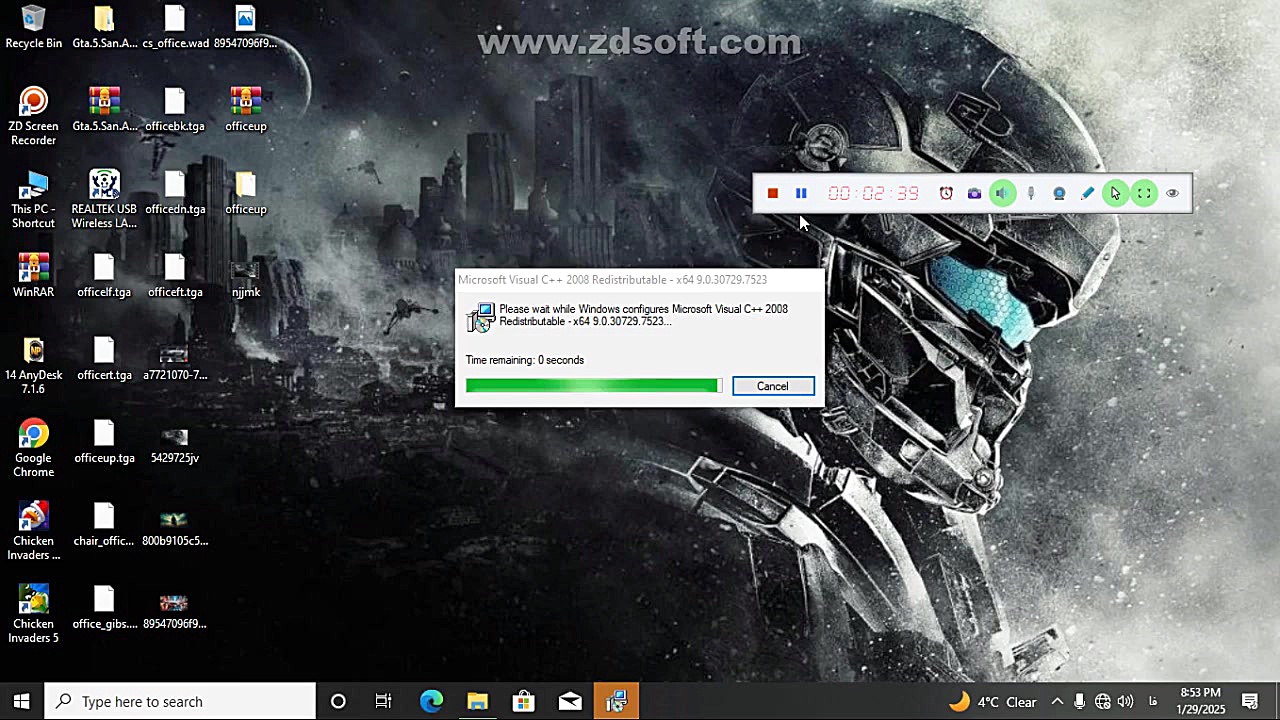Click the recording timer 00:02:39
This screenshot has height=720, width=1280.
[873, 193]
